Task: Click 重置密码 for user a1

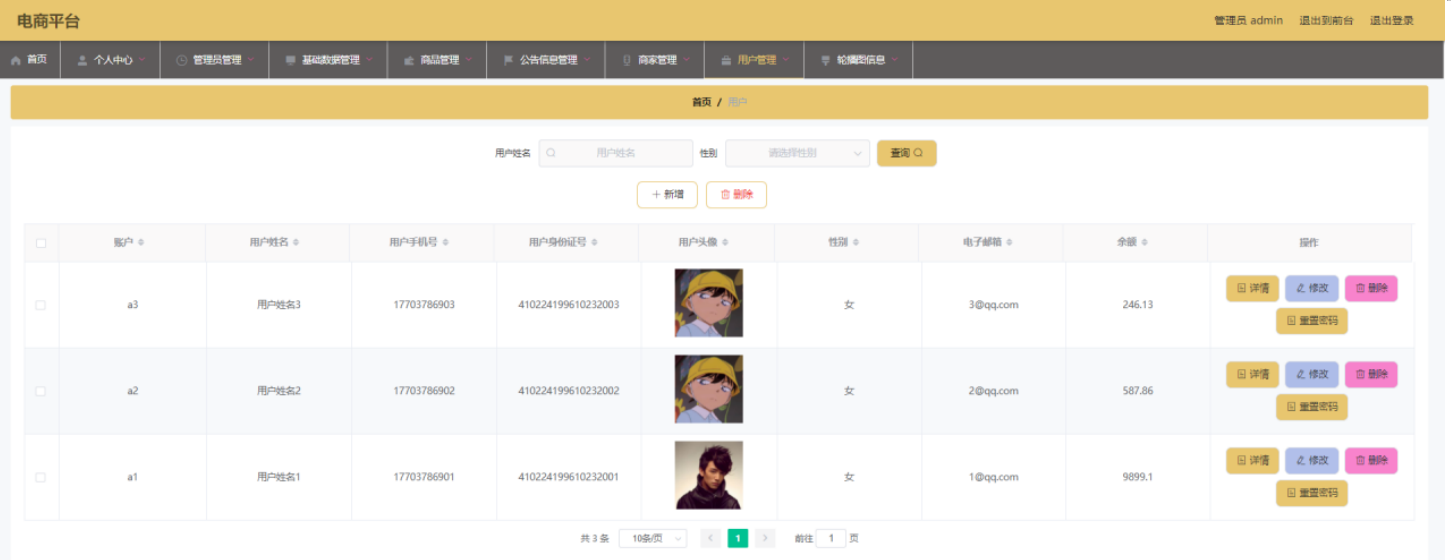Action: pos(1311,493)
